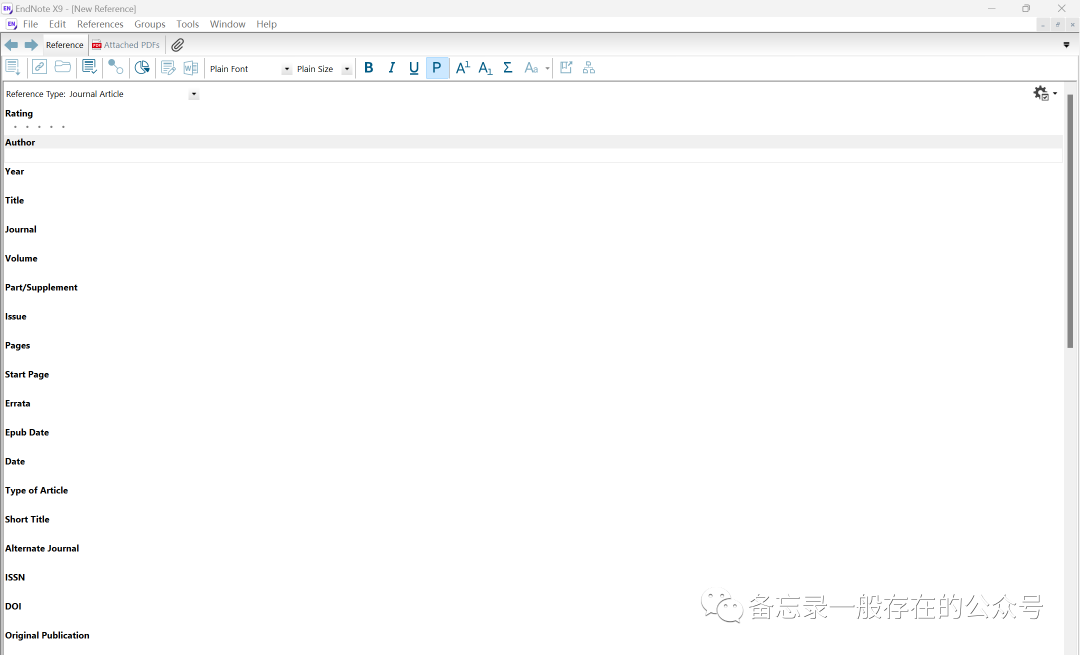Apply italic formatting

tap(391, 67)
